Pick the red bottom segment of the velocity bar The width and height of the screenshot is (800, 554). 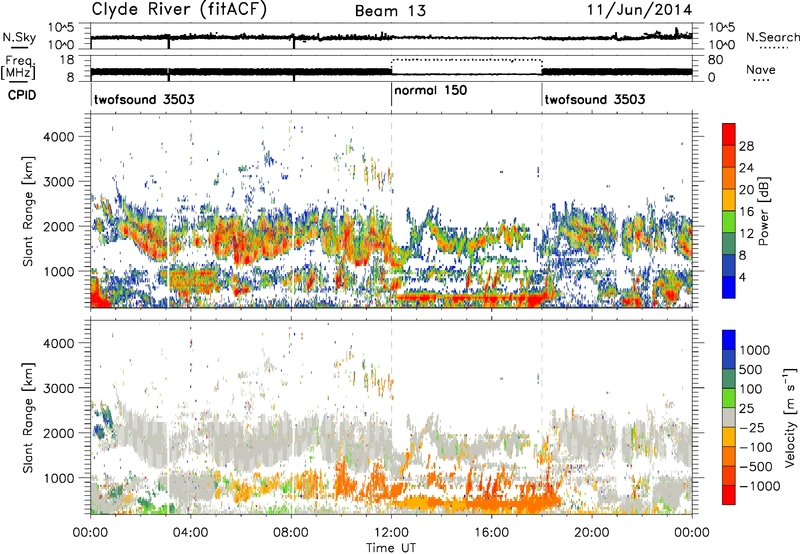click(729, 495)
